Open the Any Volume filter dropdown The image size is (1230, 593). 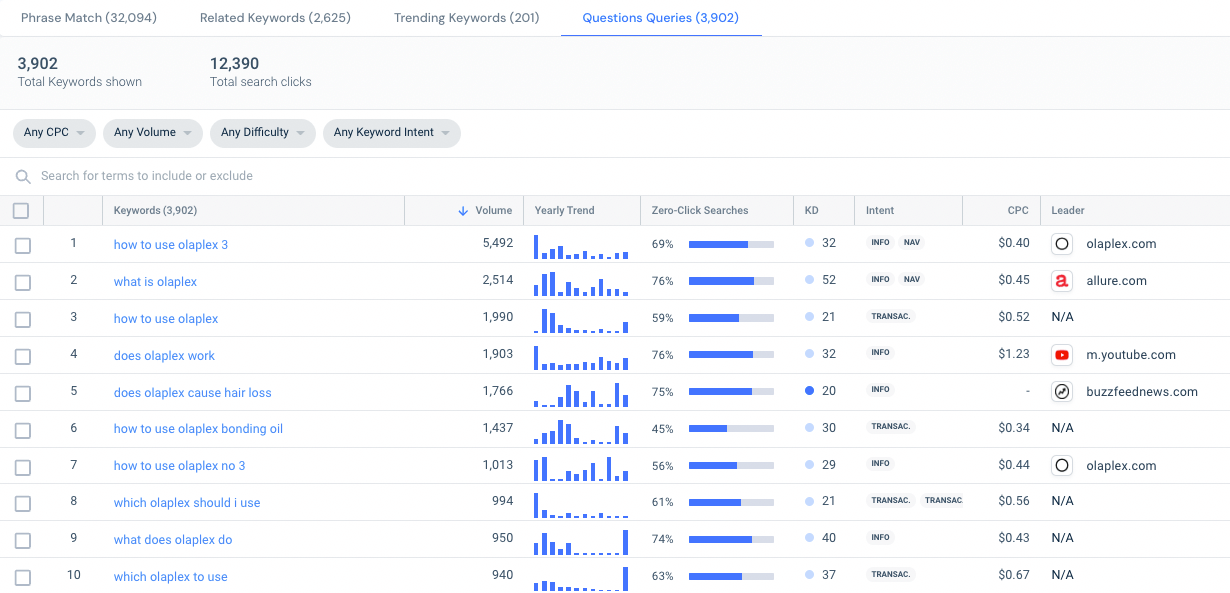(x=153, y=133)
